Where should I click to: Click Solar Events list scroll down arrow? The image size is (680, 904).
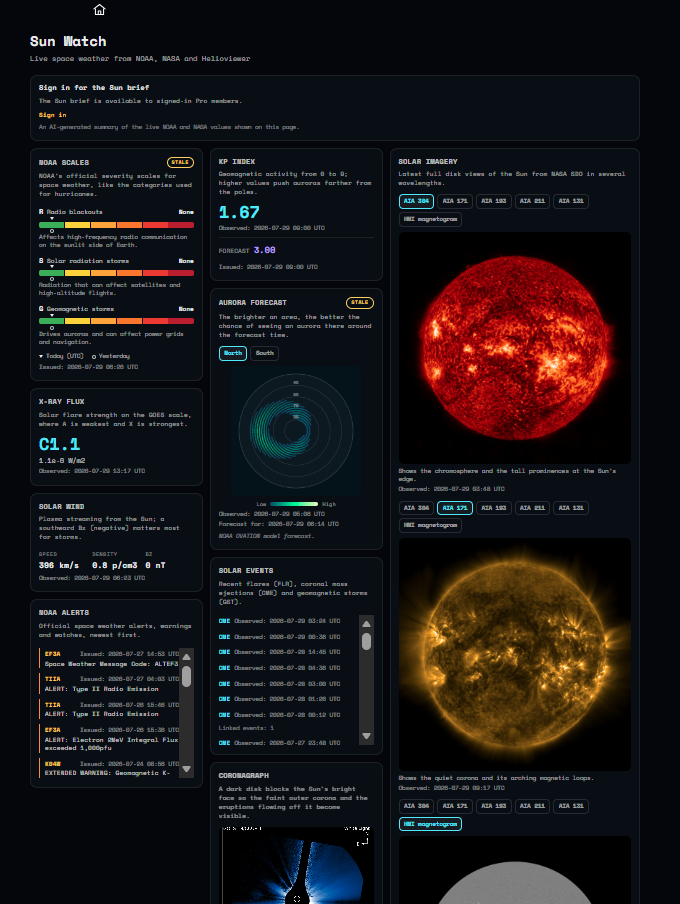(366, 736)
